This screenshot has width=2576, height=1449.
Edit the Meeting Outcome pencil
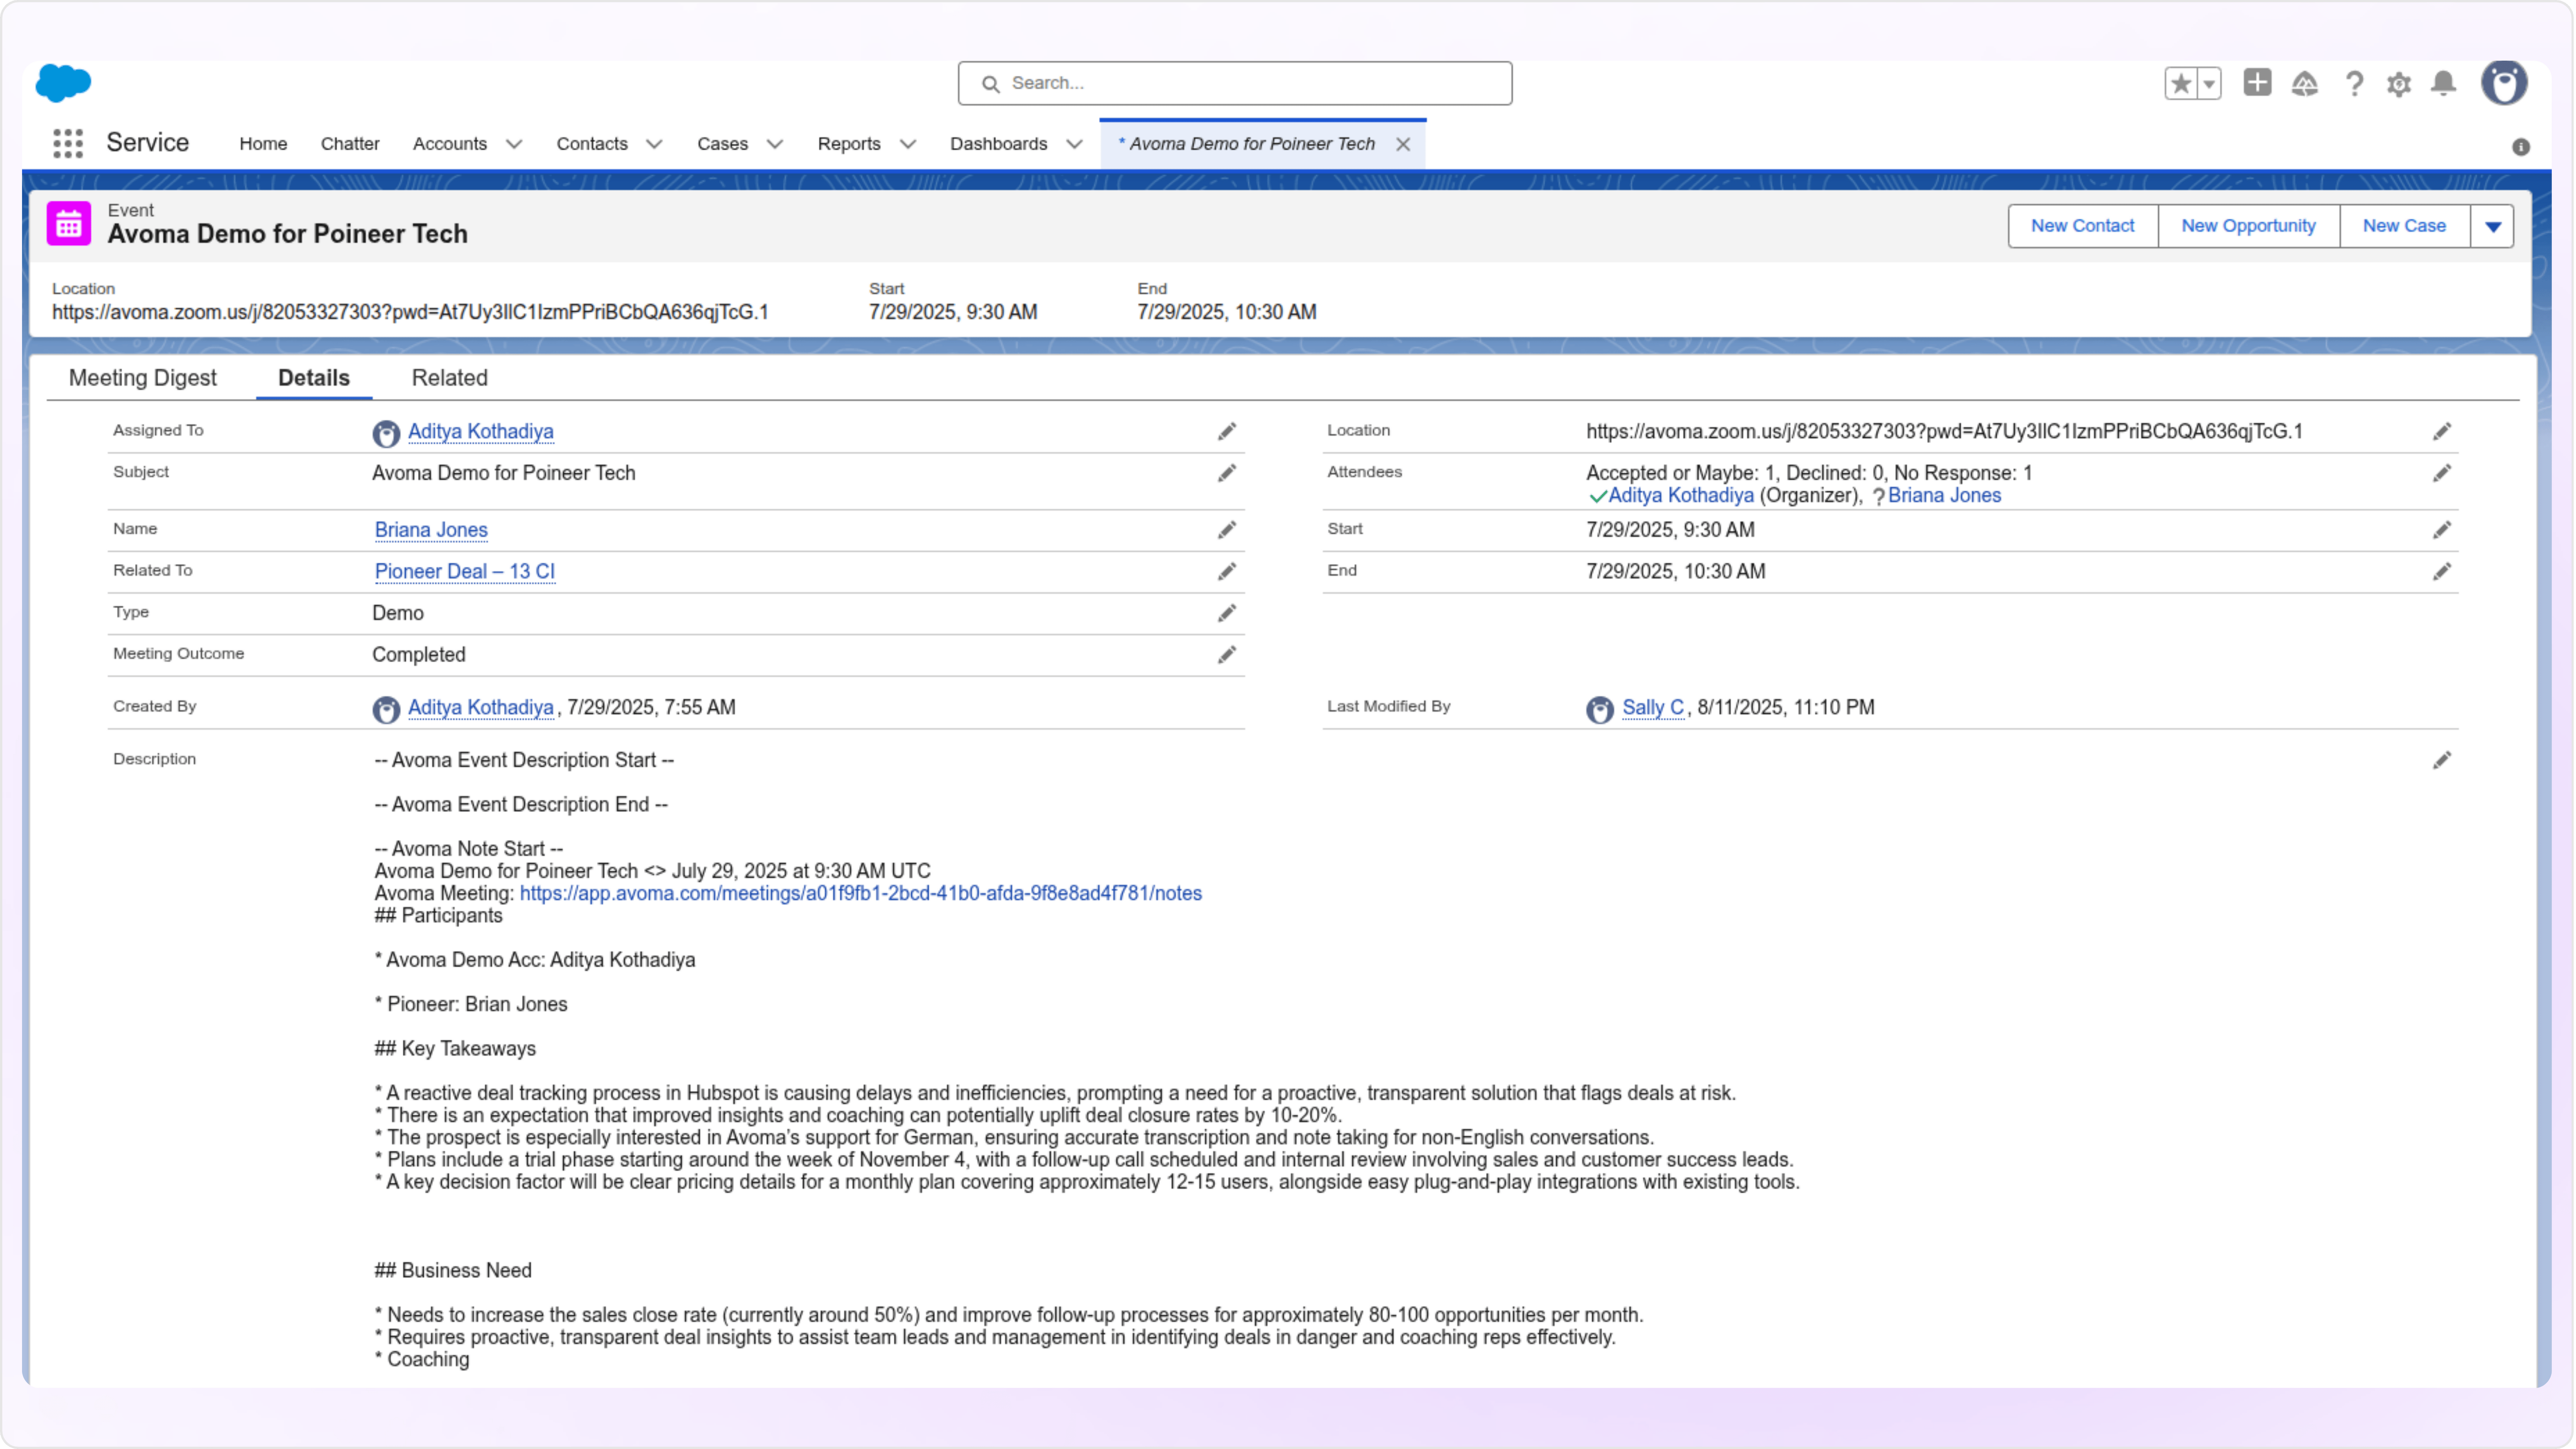pyautogui.click(x=1227, y=656)
